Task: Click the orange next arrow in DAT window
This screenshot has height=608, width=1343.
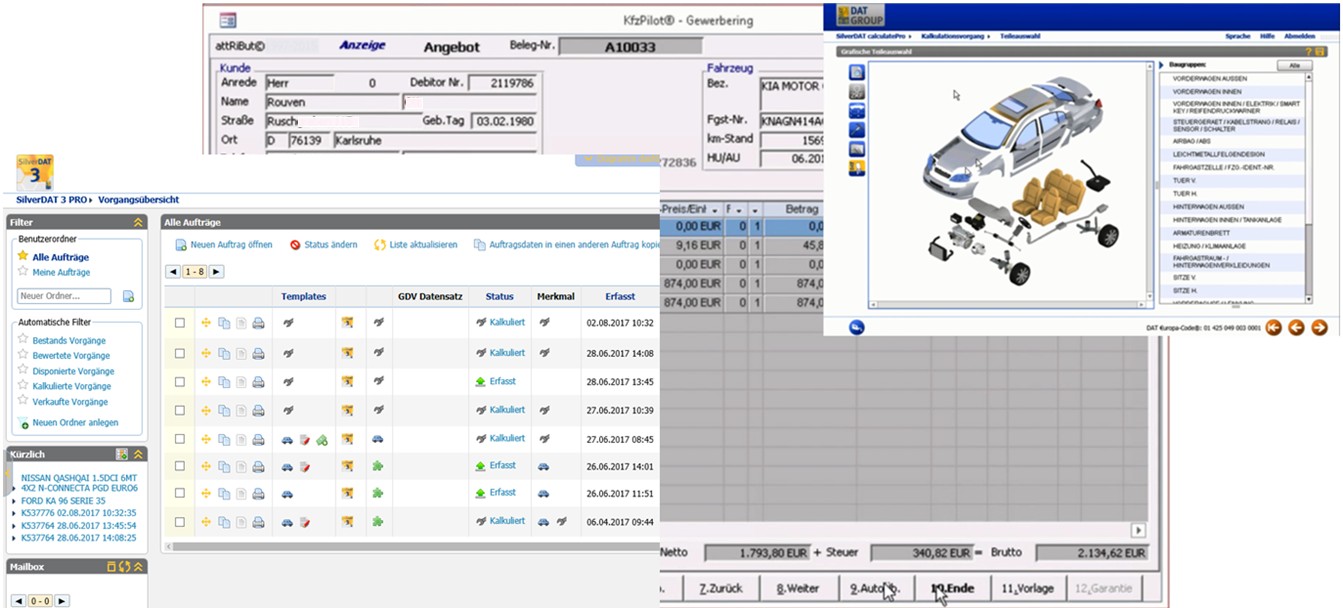Action: point(1319,327)
